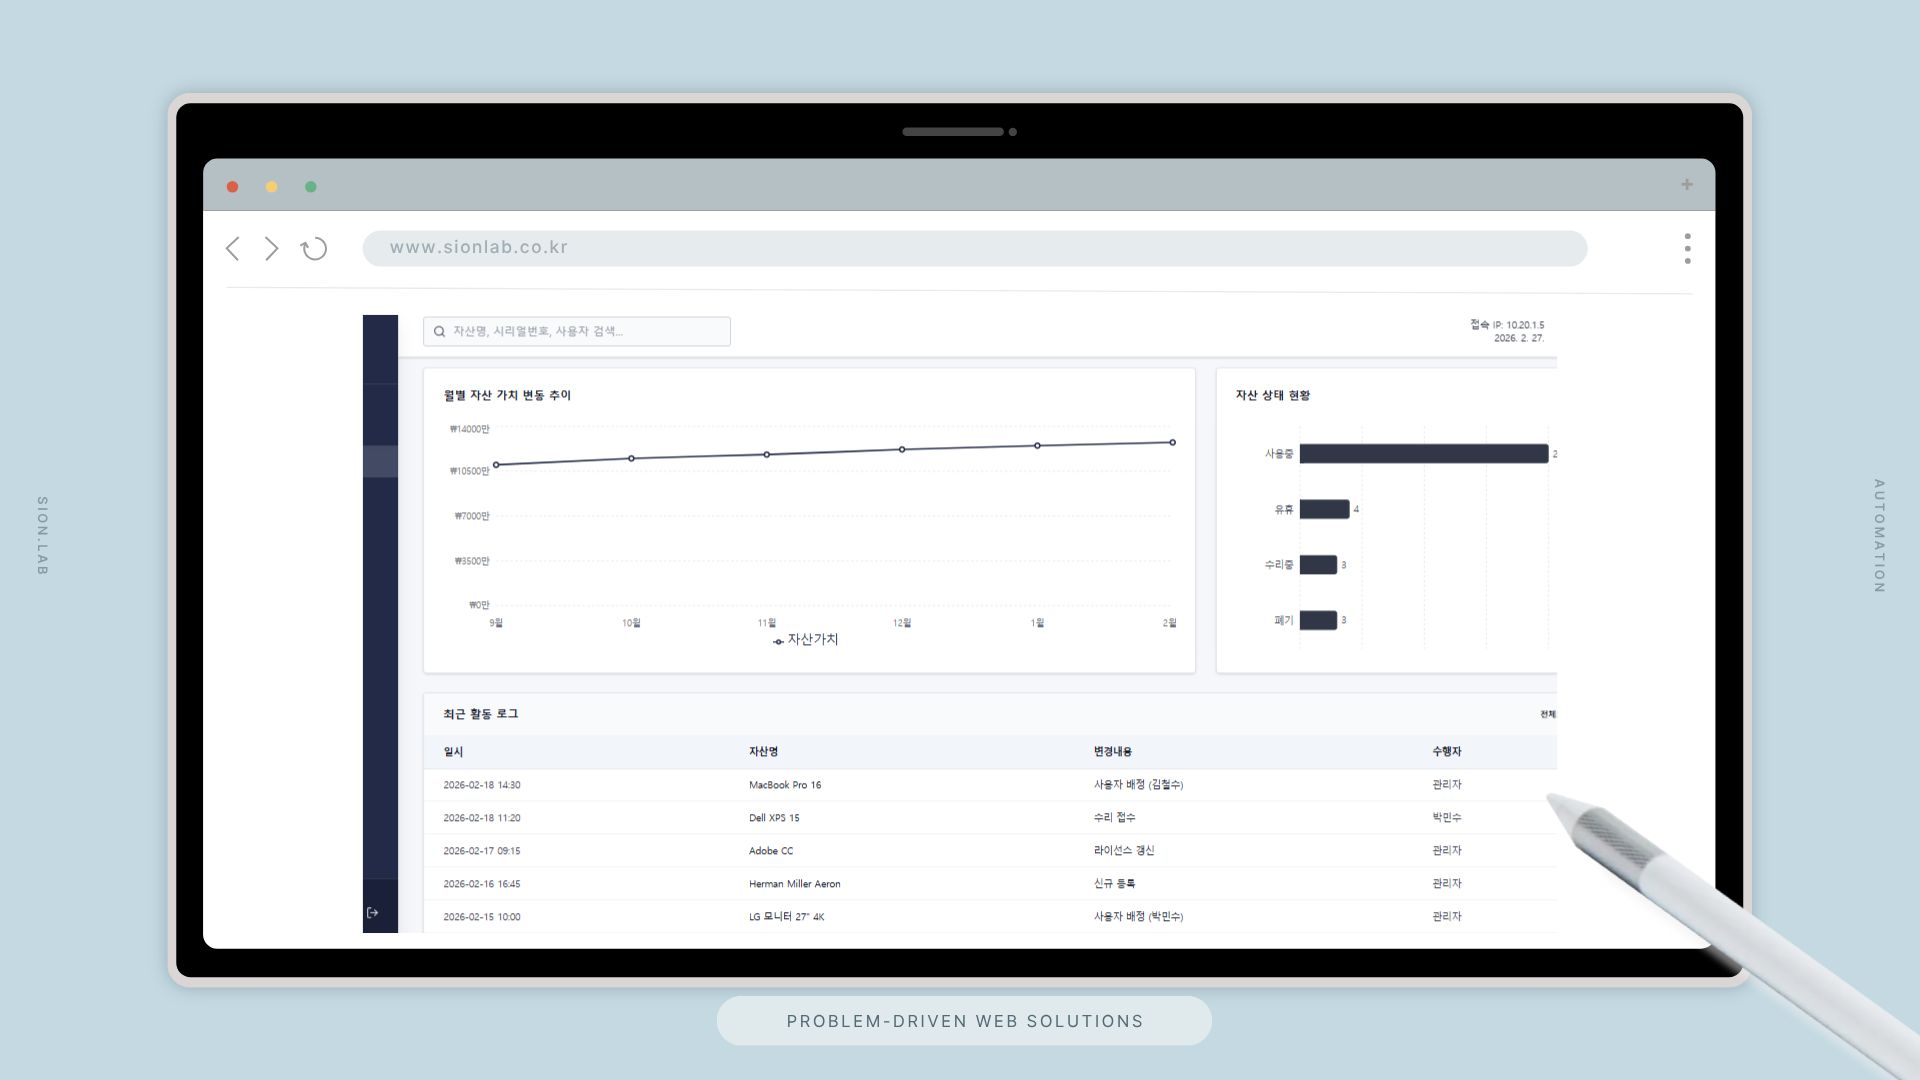Viewport: 1920px width, 1080px height.
Task: Click the browser forward arrow
Action: point(271,249)
